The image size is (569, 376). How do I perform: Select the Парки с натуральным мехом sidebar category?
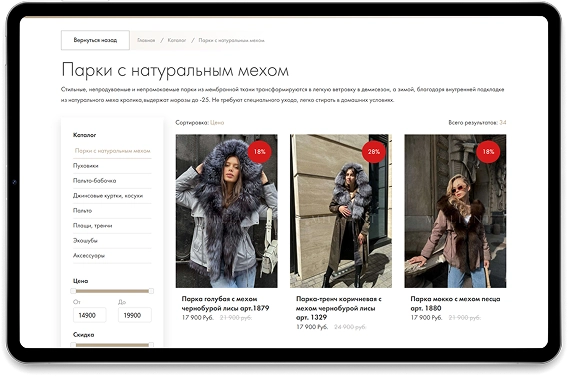[x=112, y=151]
